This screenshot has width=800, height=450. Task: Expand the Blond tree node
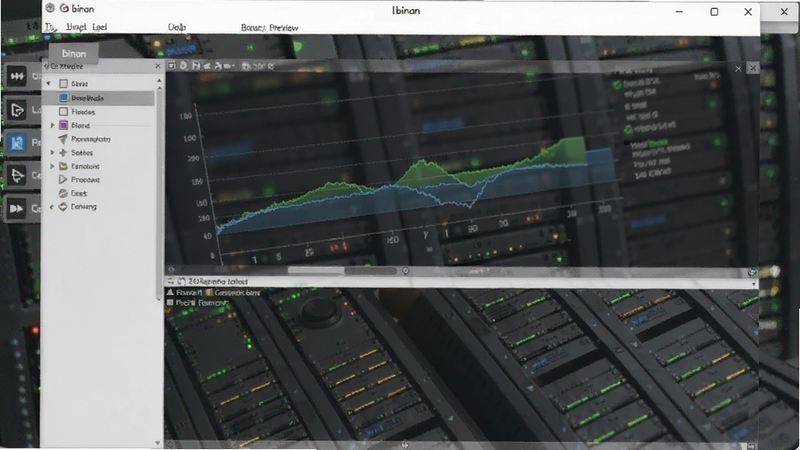52,125
